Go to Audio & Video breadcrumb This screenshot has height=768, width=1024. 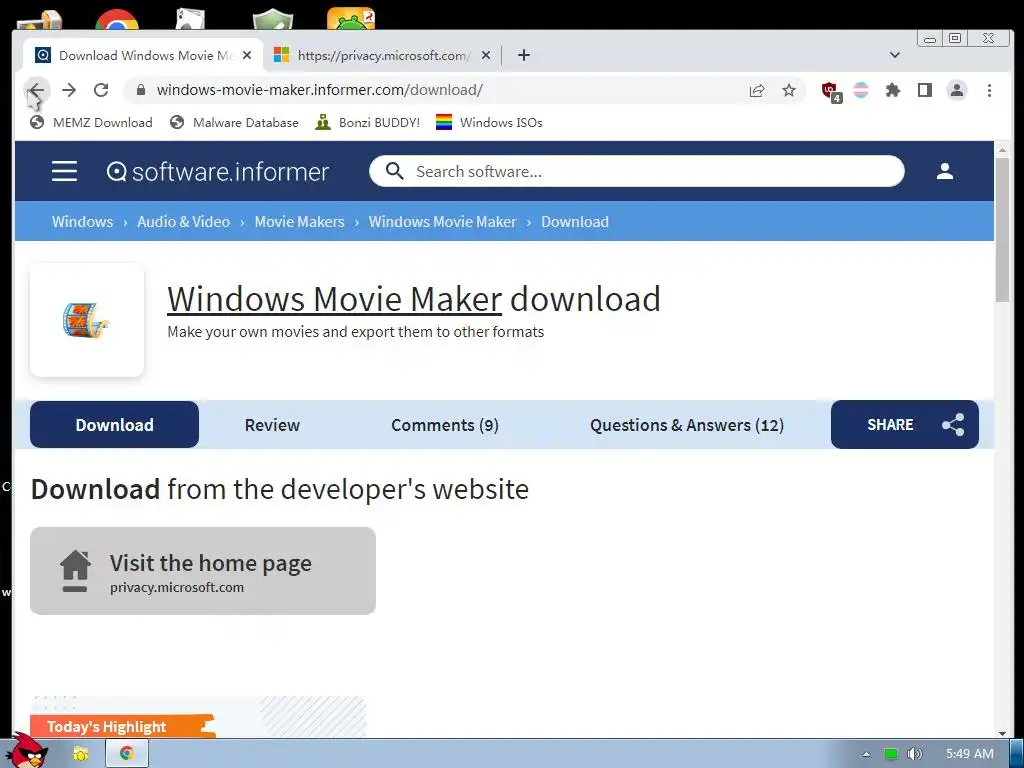pyautogui.click(x=184, y=221)
